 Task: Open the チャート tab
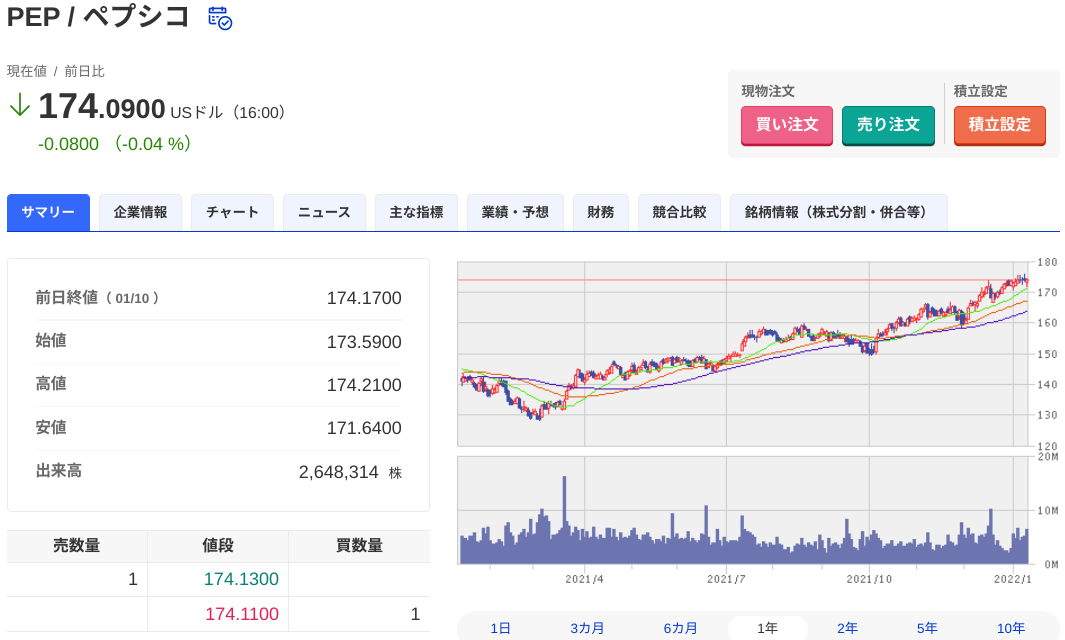point(232,212)
